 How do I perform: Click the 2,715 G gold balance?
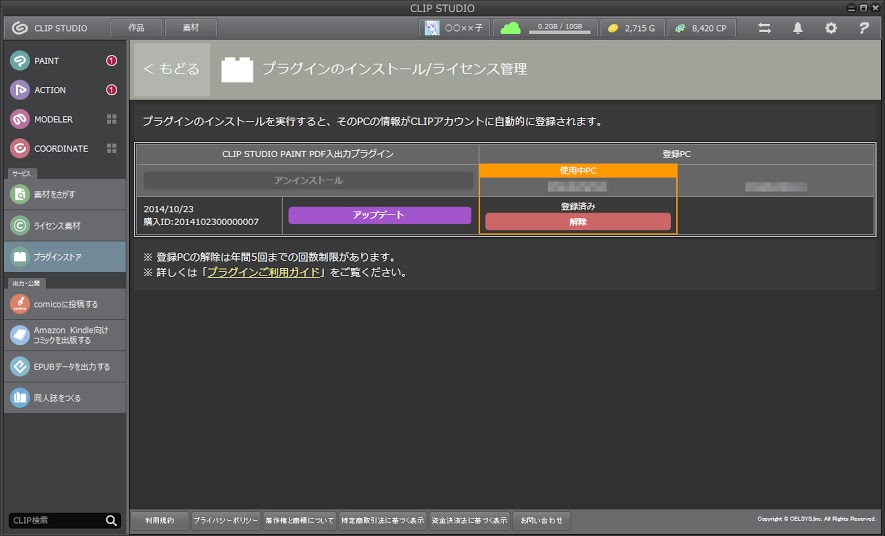[x=632, y=28]
